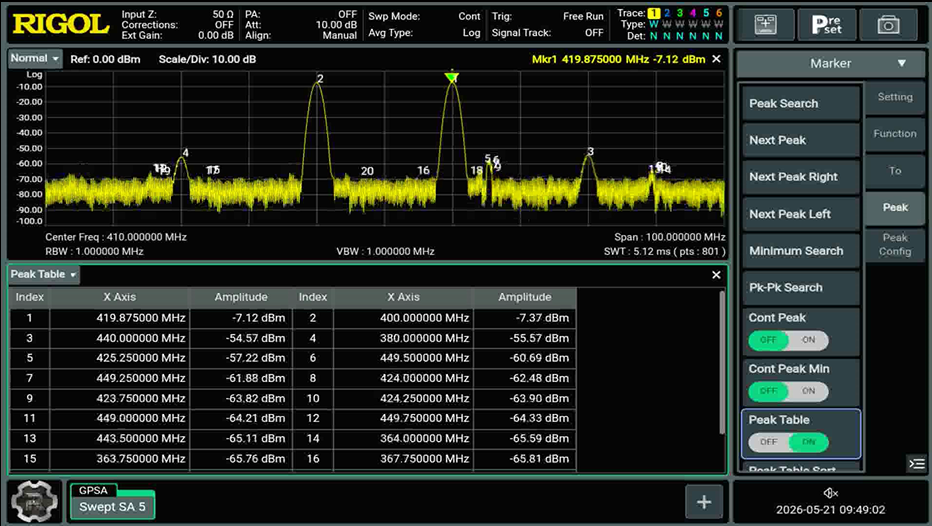Click peak marker 2 label on trace

[320, 78]
